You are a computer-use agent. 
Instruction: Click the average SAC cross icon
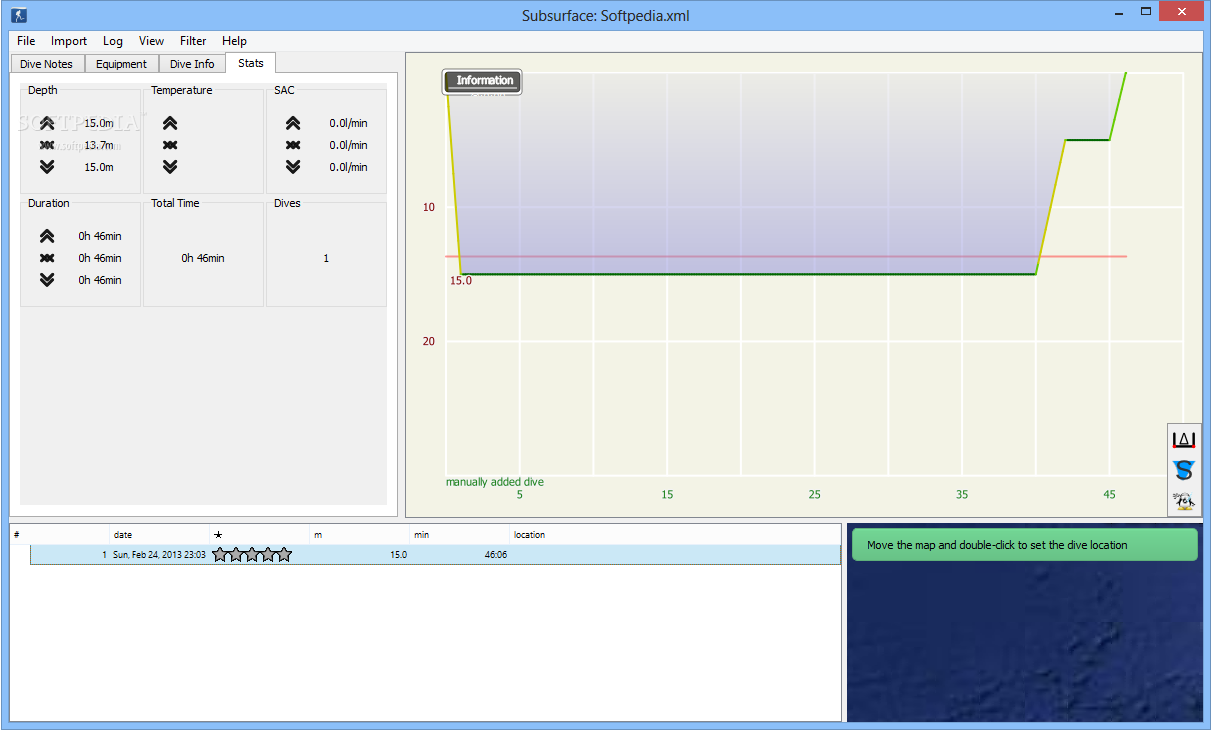coord(293,145)
